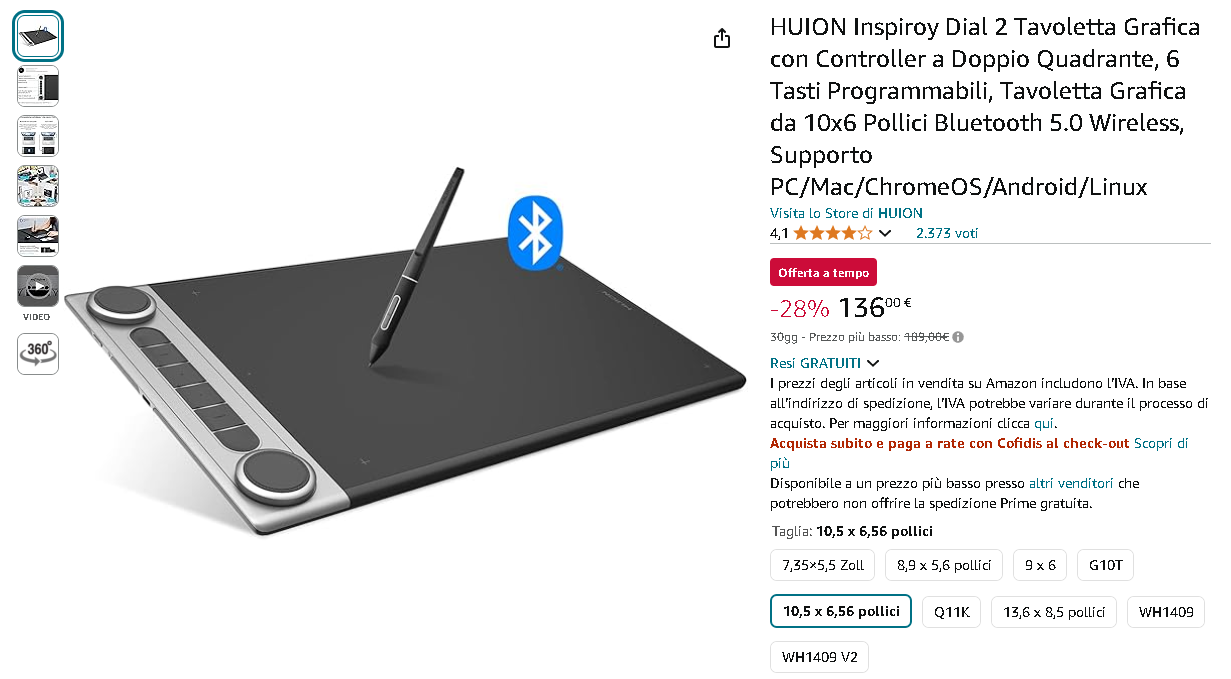Expand the rating dropdown chevron
Viewport: 1231px width, 679px height.
884,234
